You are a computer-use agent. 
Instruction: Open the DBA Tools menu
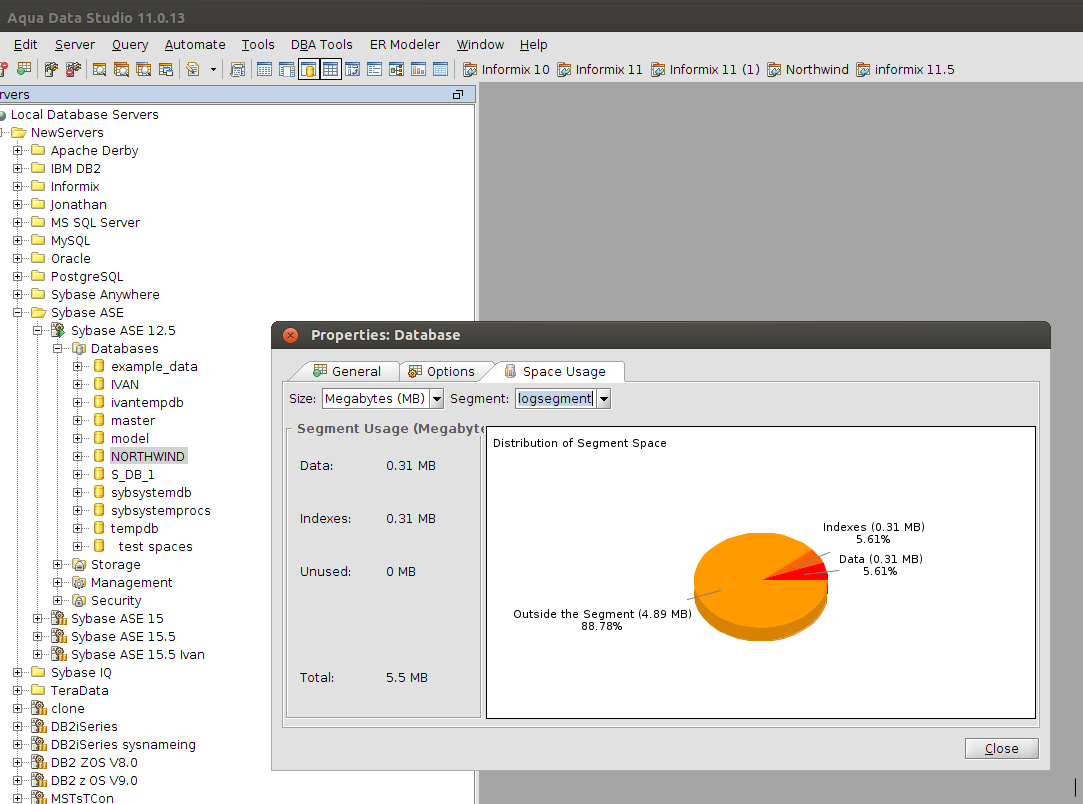[321, 44]
